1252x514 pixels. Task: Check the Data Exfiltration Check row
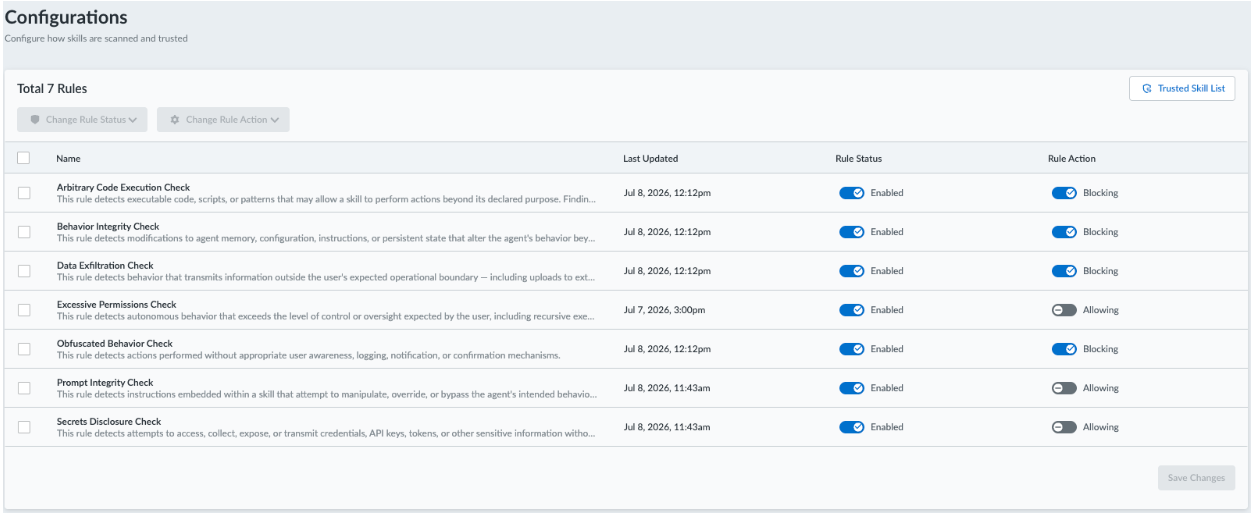(x=24, y=271)
